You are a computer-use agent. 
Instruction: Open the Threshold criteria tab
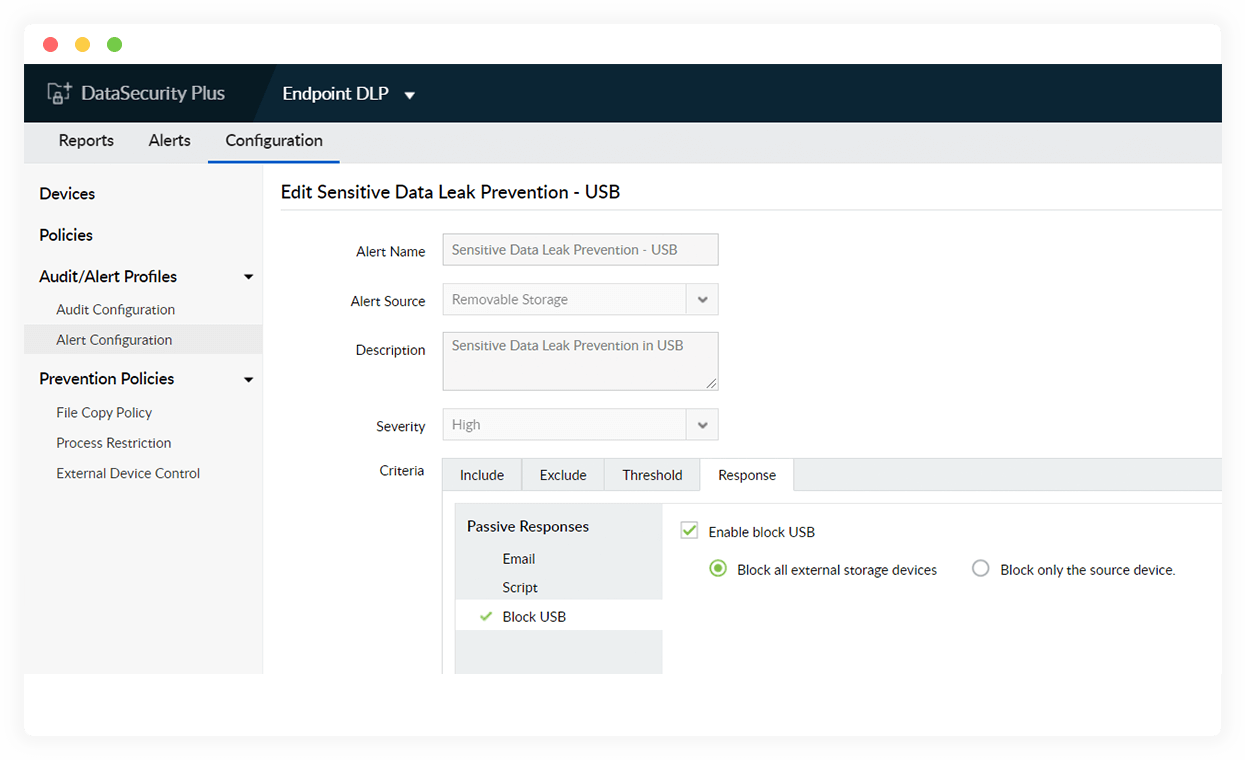652,475
